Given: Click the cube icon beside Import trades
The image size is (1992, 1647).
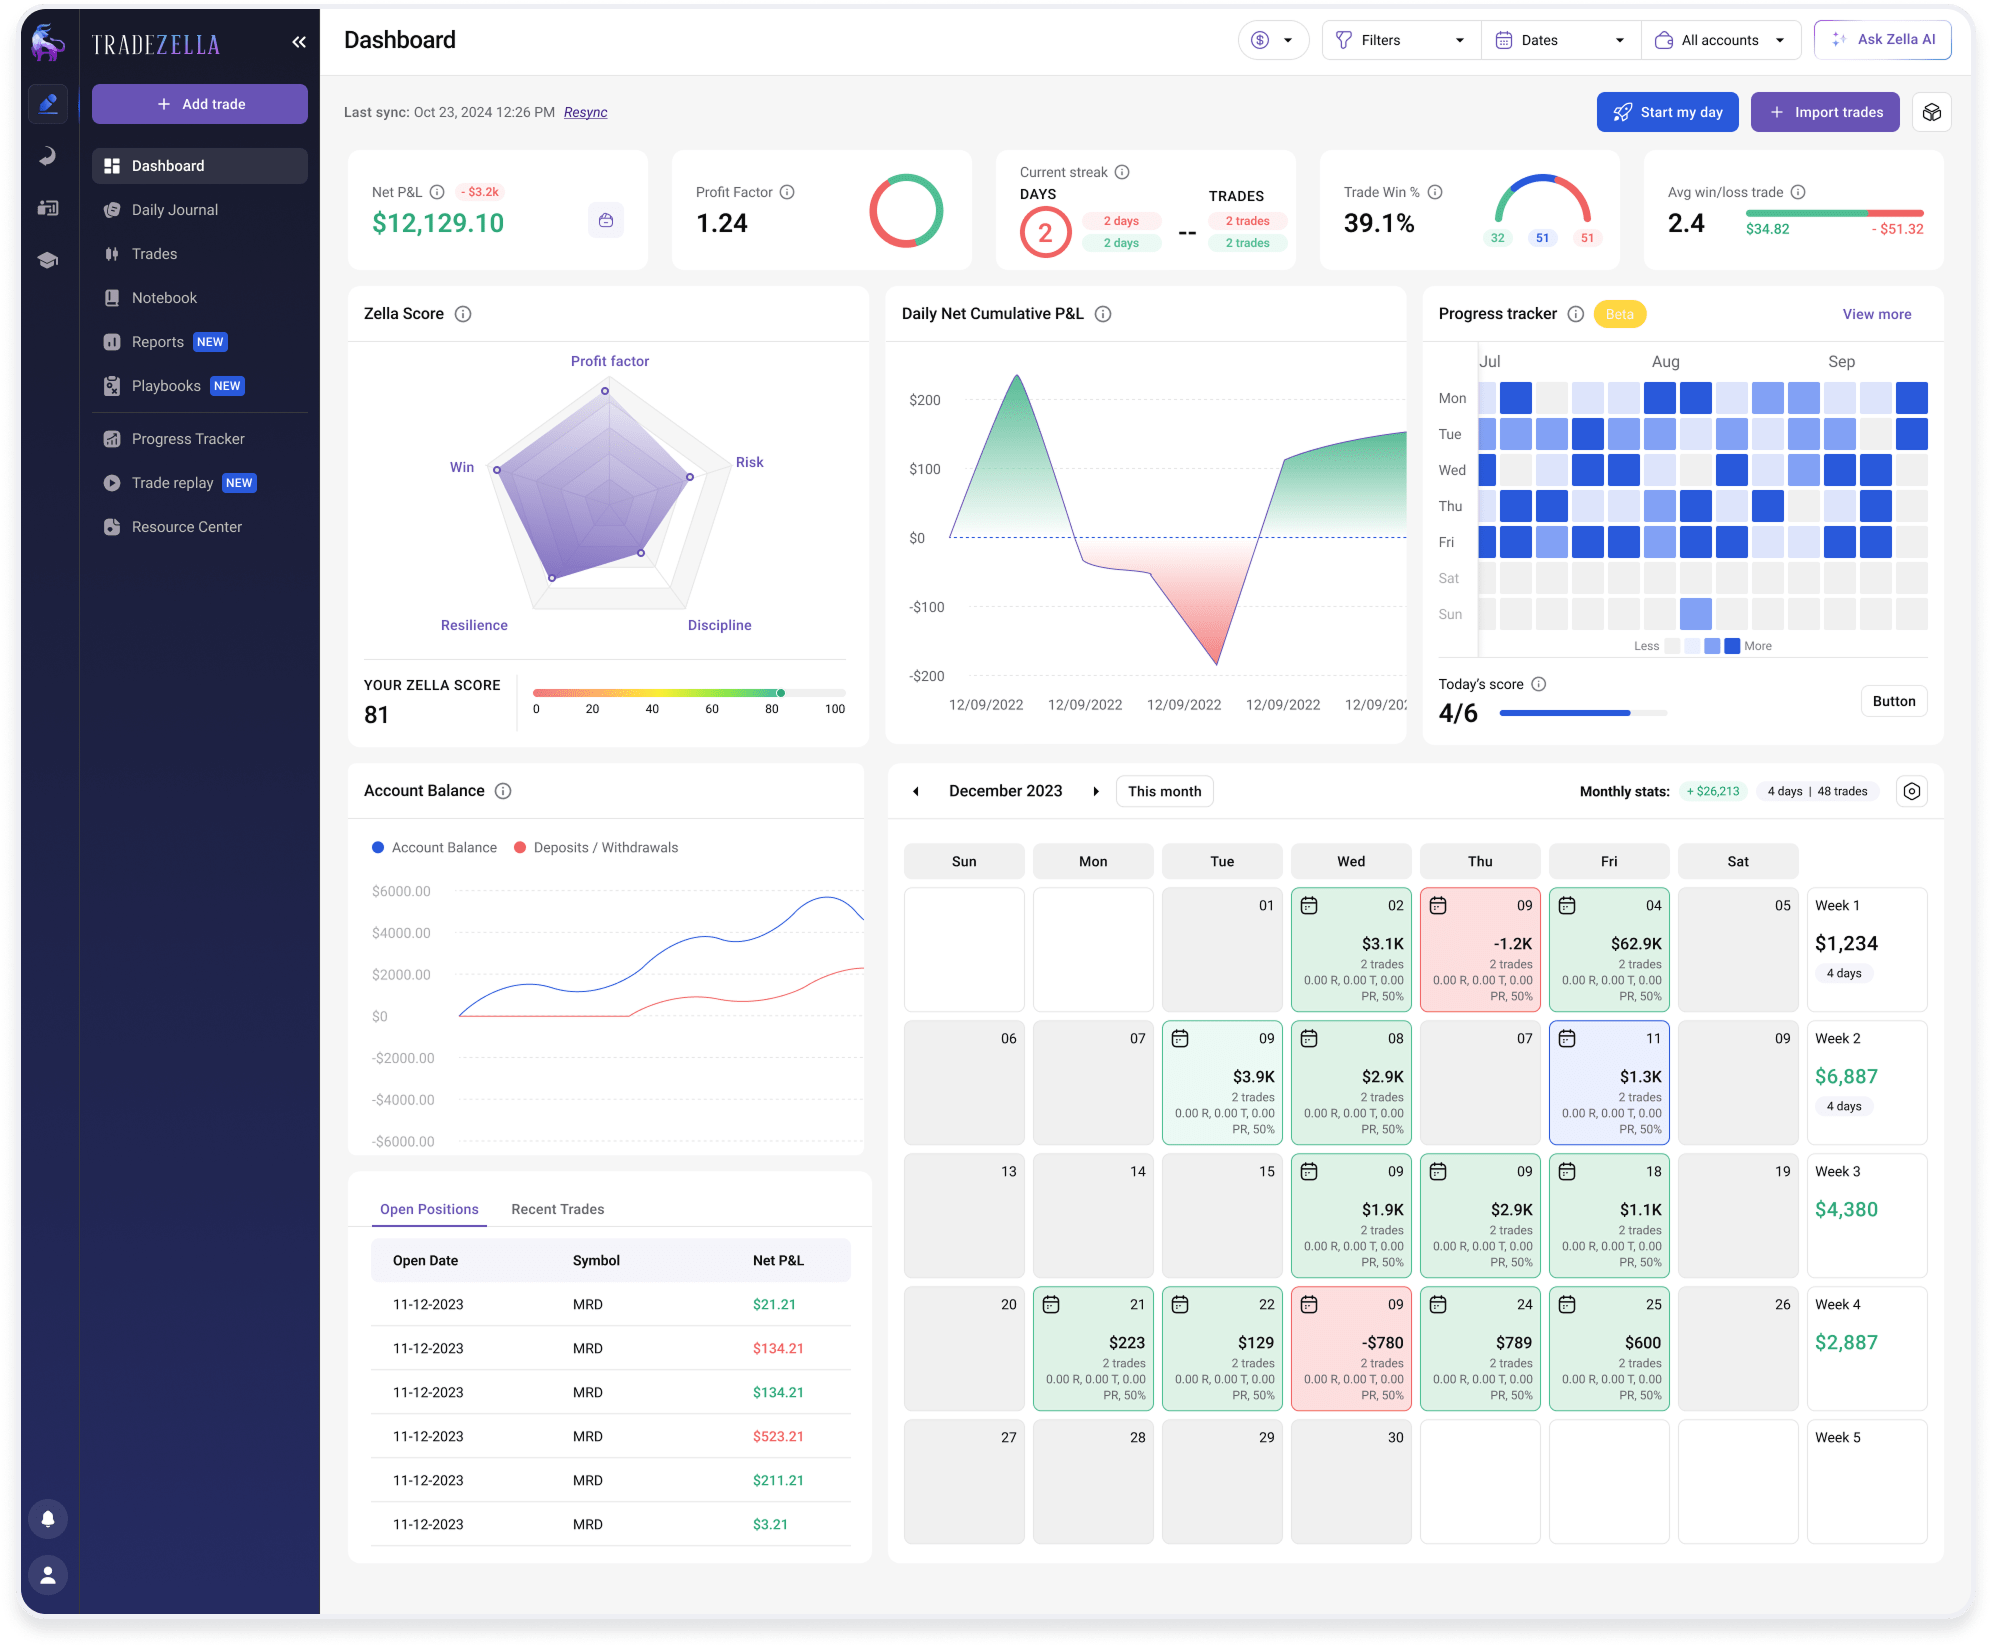Looking at the screenshot, I should (x=1931, y=112).
